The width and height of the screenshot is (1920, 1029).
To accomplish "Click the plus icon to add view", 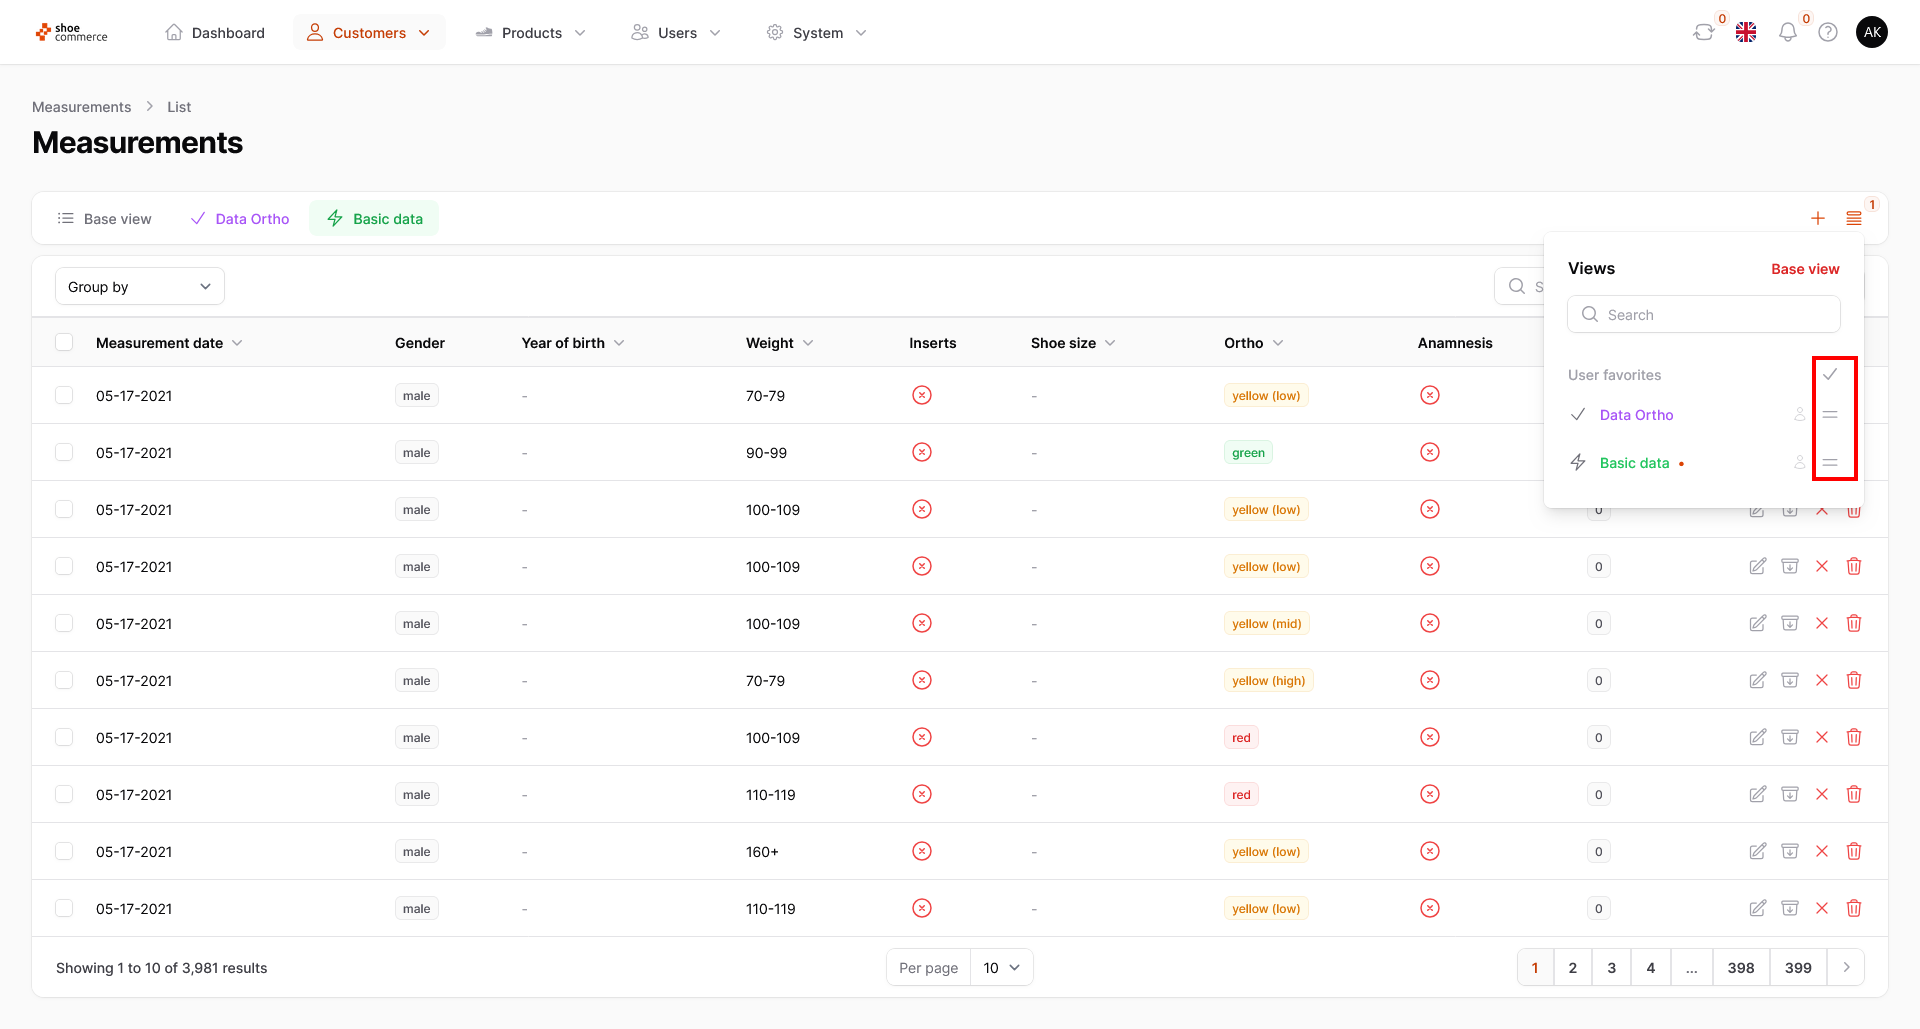I will 1818,219.
